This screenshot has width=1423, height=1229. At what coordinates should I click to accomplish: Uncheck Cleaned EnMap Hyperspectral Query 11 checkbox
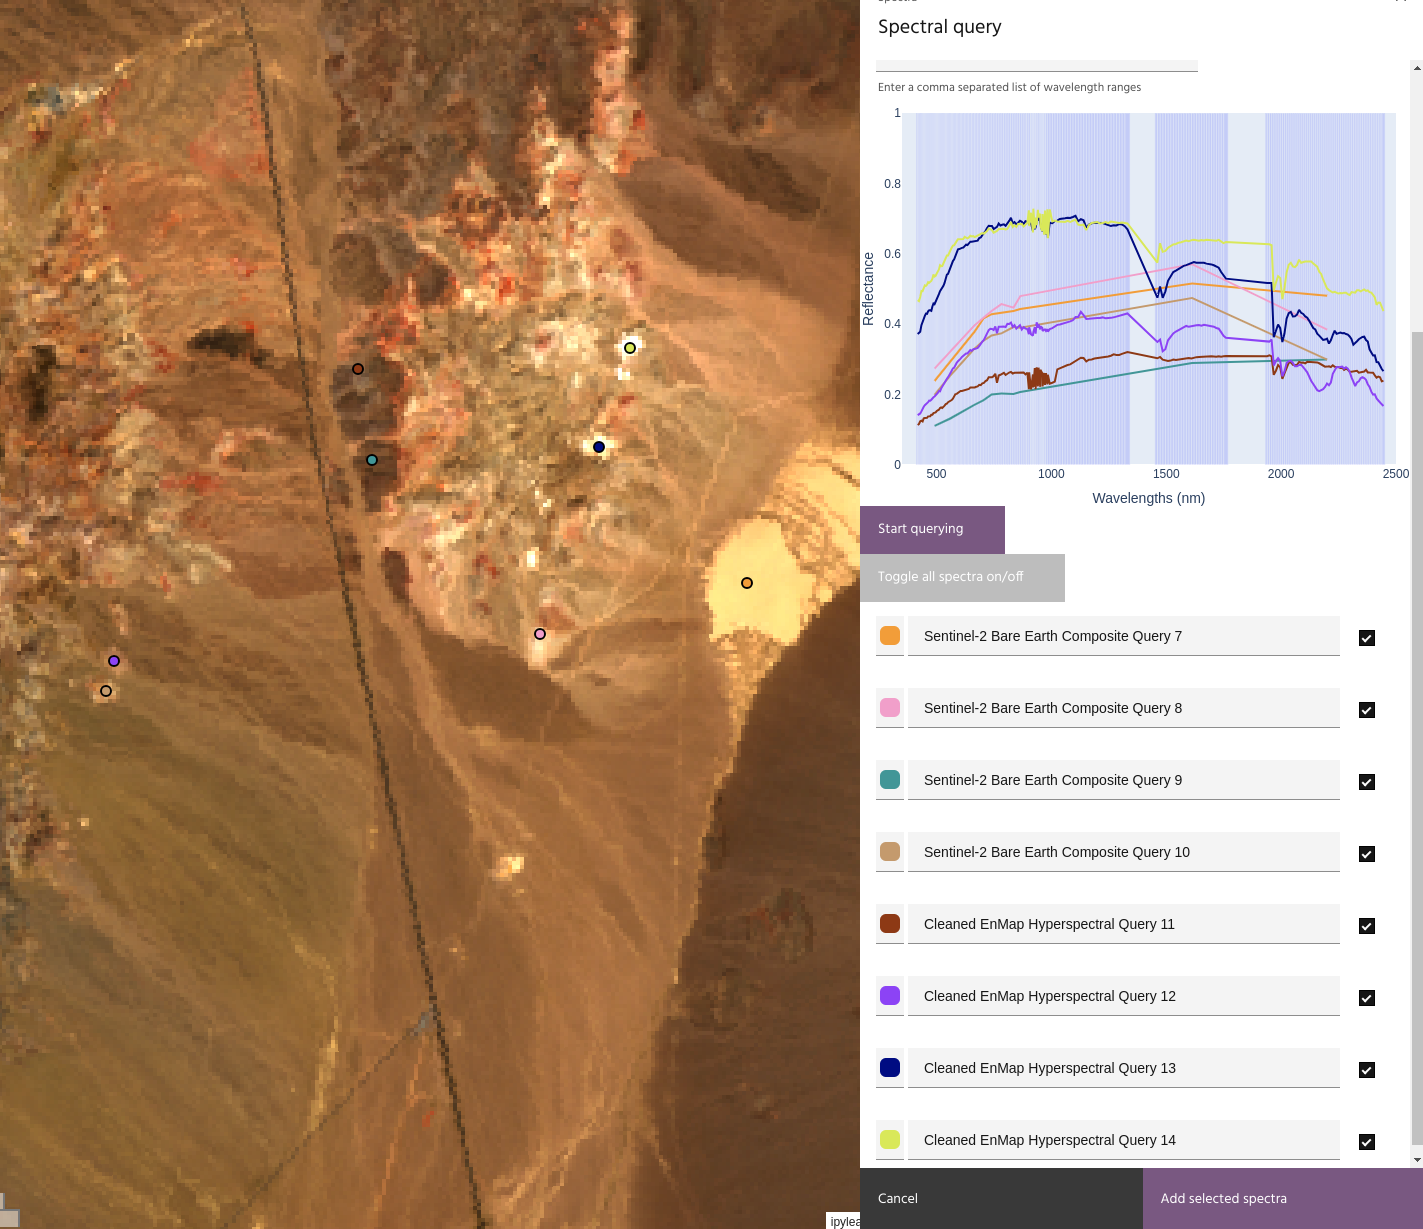pos(1367,926)
